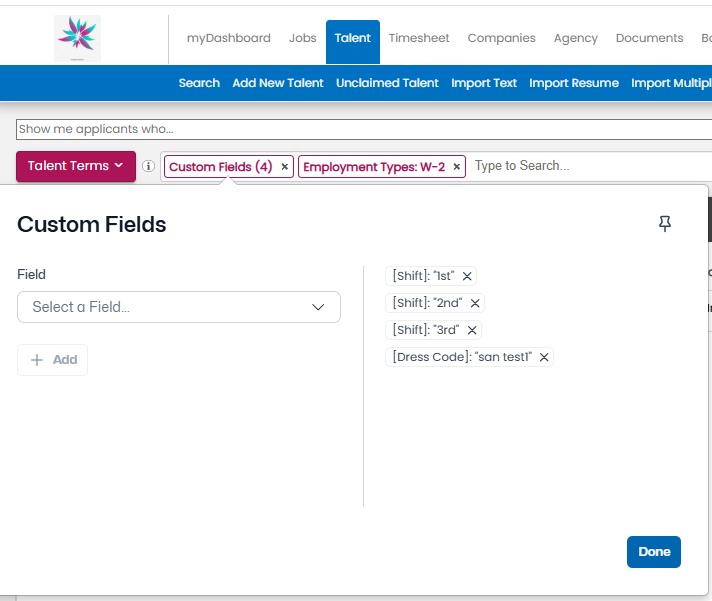Delete the [Dress Code]: "san test1" value

(544, 357)
